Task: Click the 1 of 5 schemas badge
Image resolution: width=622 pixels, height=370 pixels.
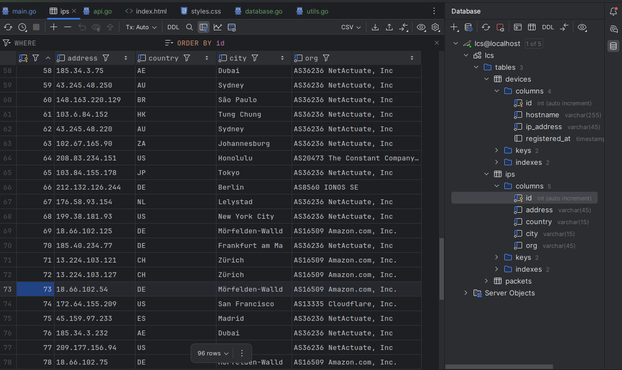Action: (534, 44)
